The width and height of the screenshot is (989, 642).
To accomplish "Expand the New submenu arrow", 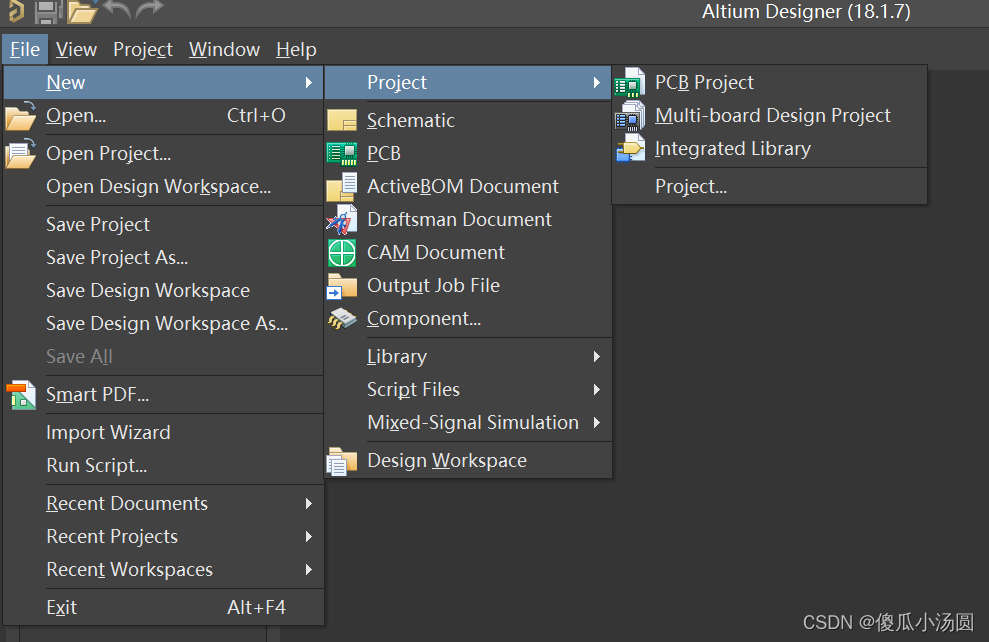I will [x=308, y=83].
